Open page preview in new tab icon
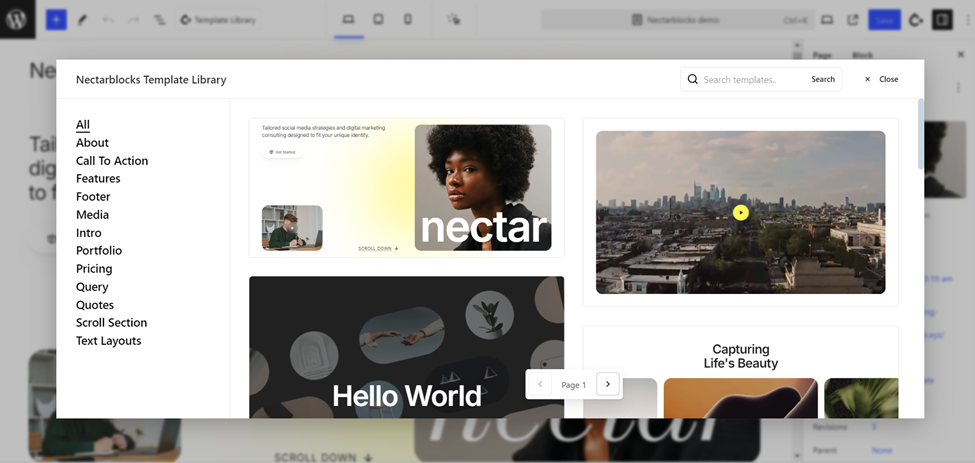 [x=853, y=20]
